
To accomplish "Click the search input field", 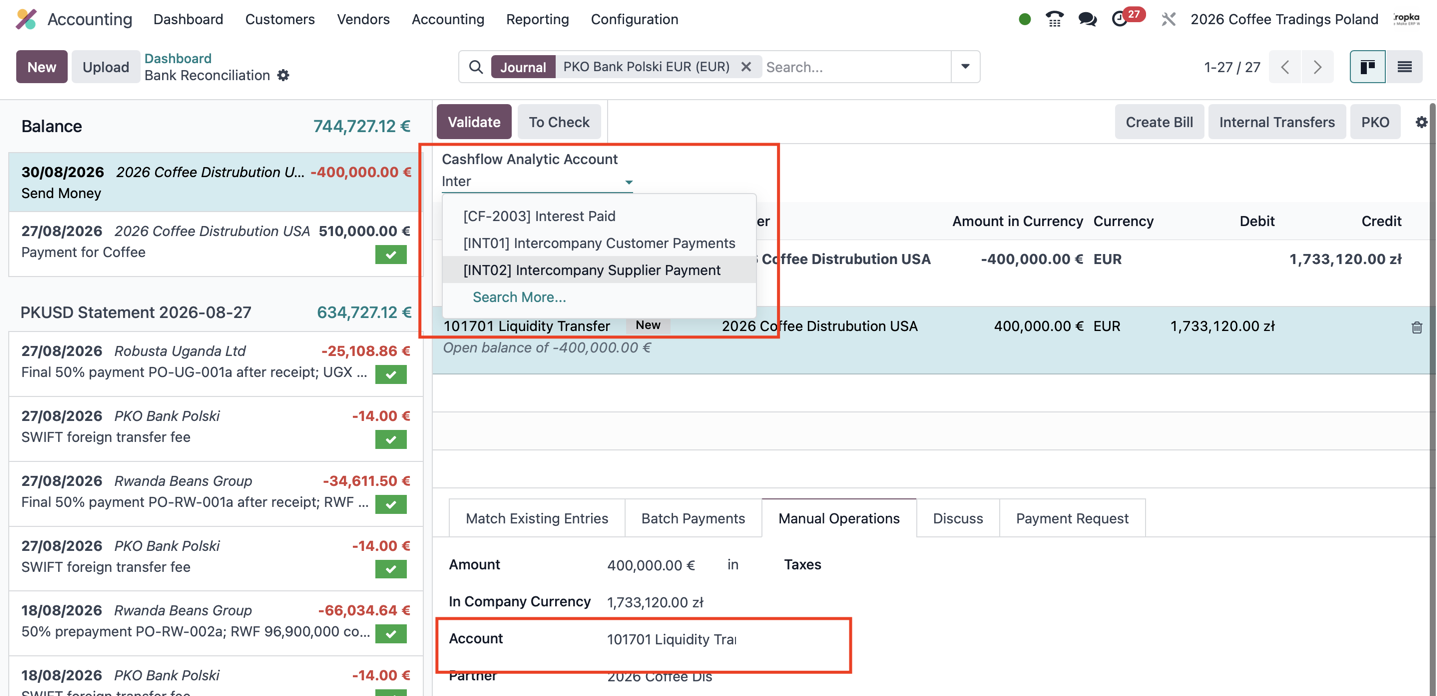I will [x=855, y=67].
